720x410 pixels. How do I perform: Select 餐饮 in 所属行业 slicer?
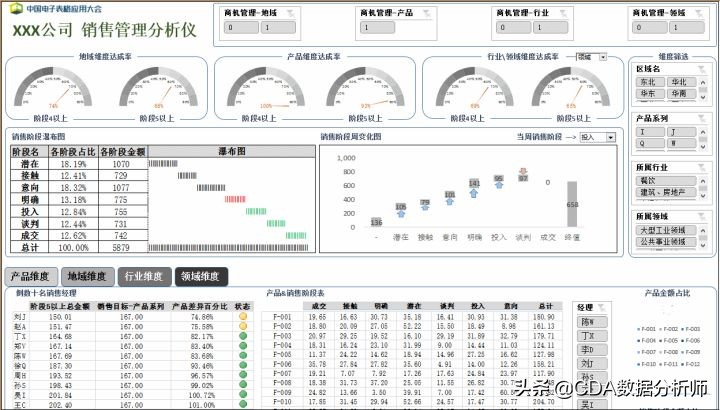[x=666, y=181]
